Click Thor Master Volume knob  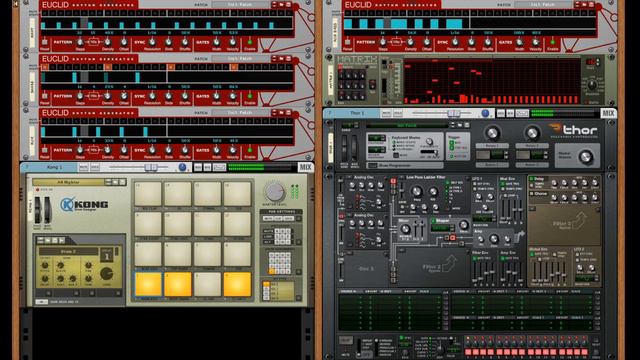click(586, 157)
